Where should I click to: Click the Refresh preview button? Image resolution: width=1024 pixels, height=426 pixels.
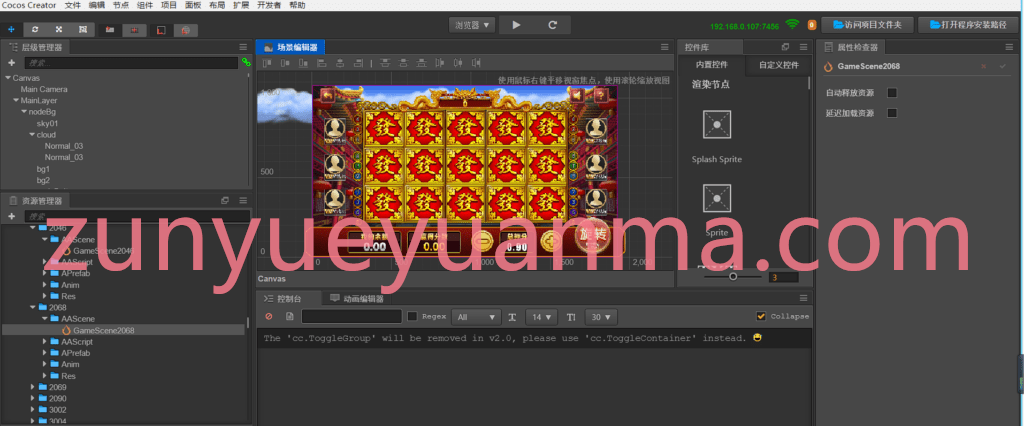click(552, 25)
